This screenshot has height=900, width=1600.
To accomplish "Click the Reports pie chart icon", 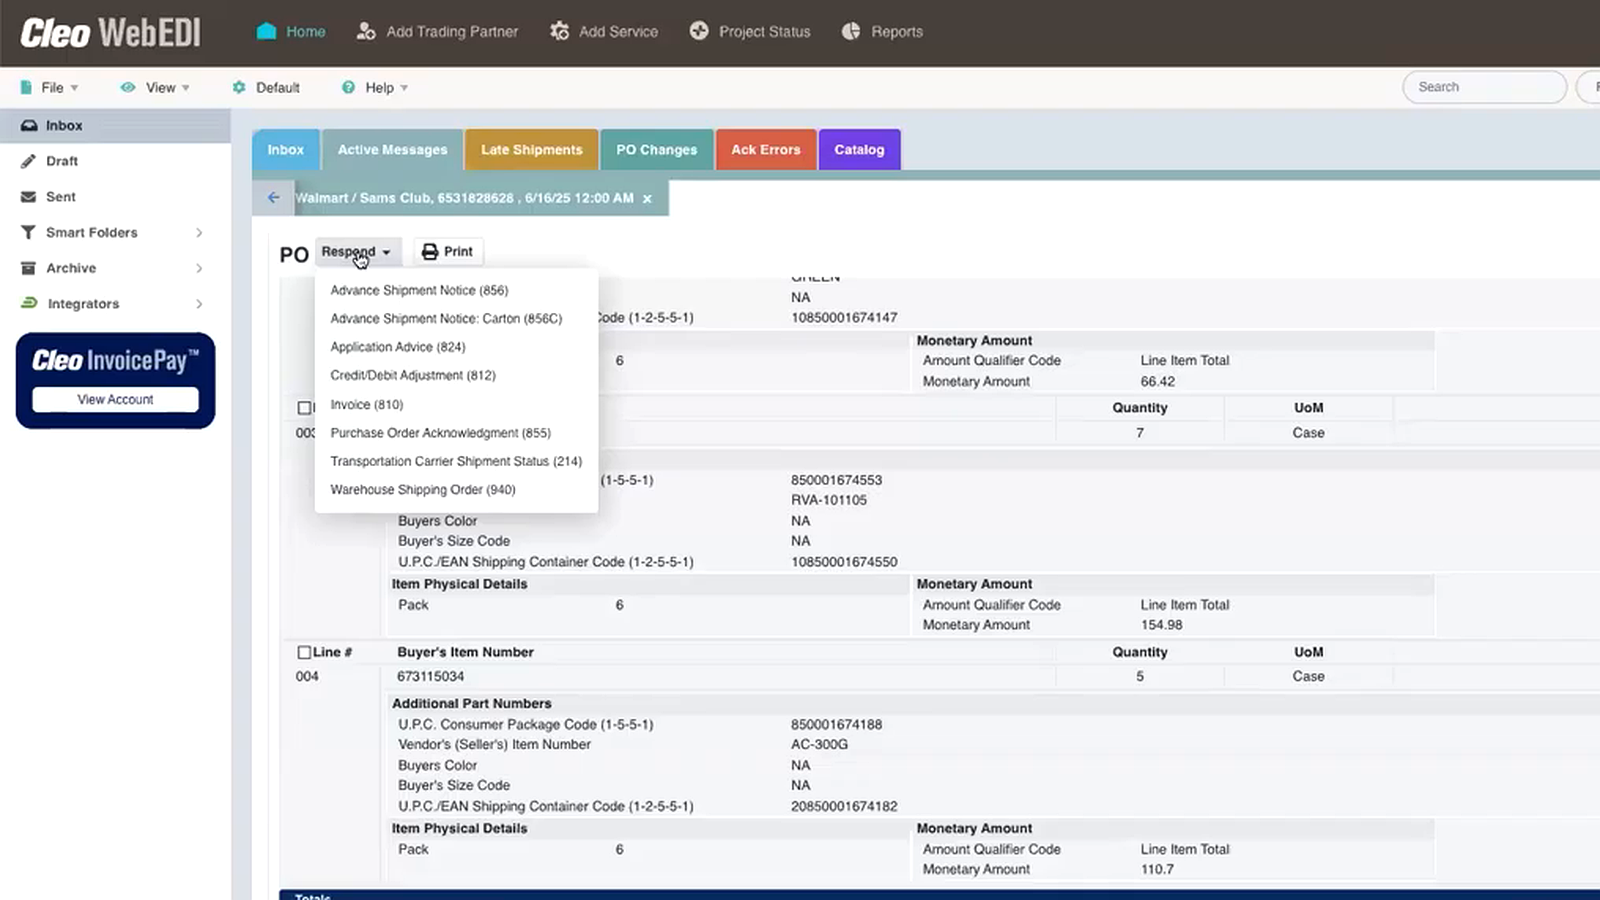I will pos(851,31).
